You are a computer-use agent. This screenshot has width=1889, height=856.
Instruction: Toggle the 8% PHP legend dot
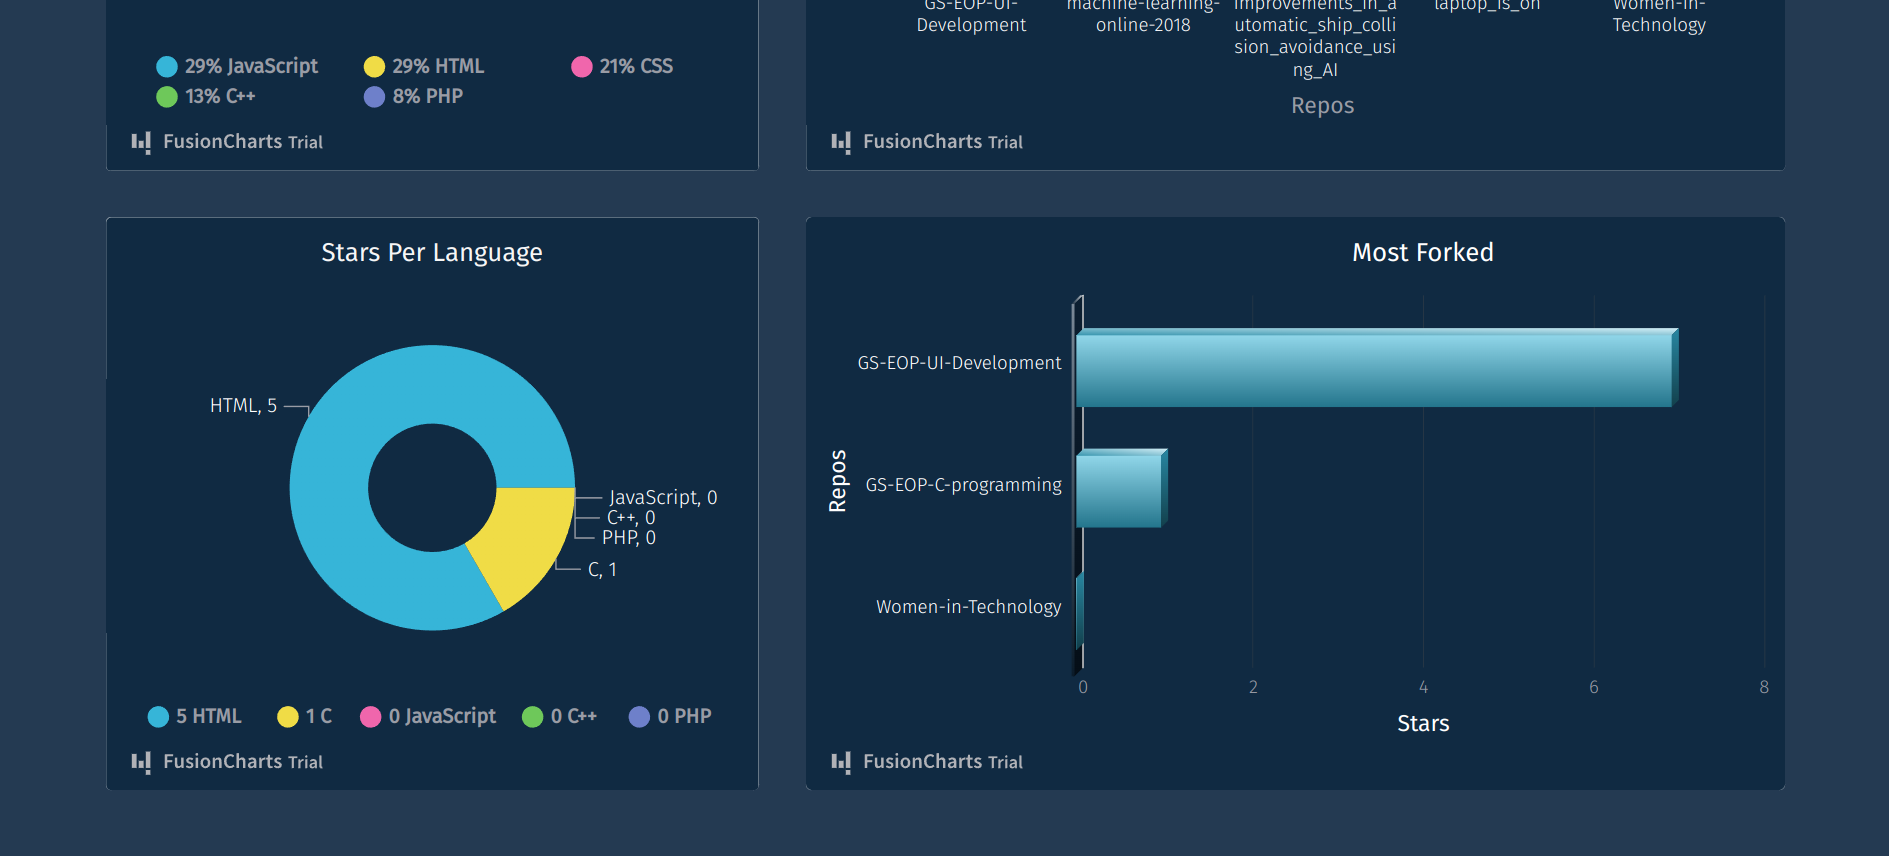click(x=374, y=97)
